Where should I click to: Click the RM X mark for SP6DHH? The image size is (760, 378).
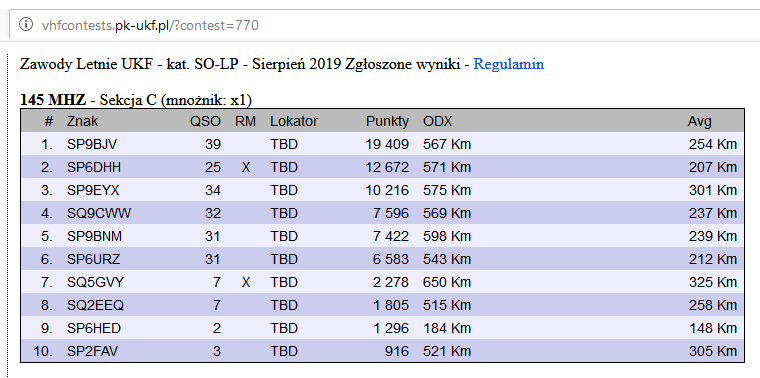pos(246,168)
